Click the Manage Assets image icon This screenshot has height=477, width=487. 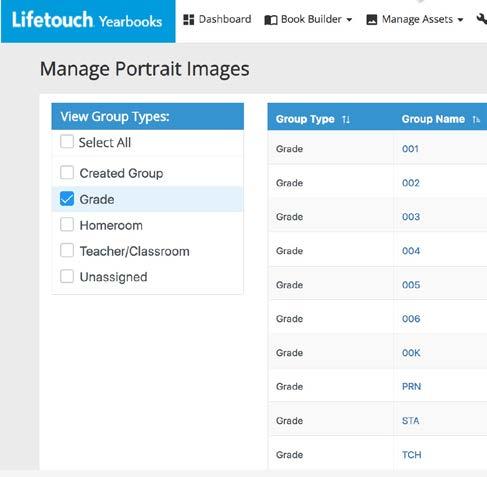point(372,20)
